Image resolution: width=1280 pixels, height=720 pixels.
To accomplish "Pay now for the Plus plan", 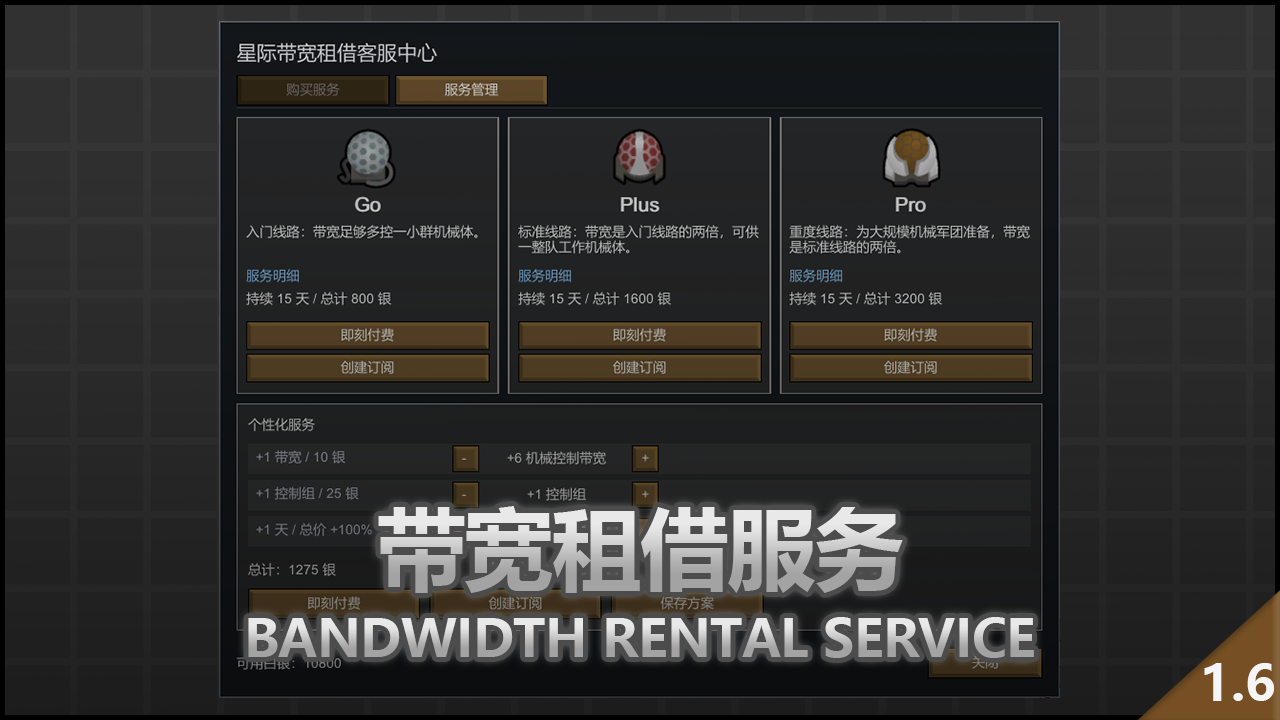I will tap(639, 335).
